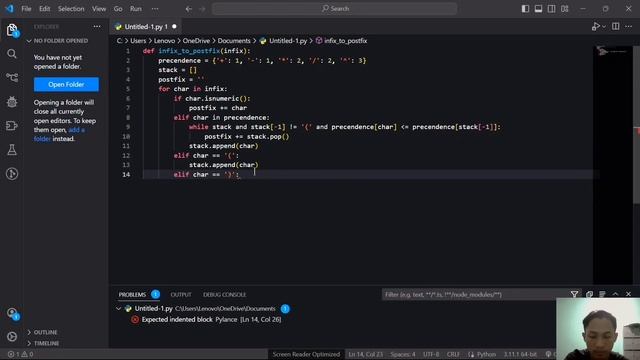Open the Explorer view in activity bar
The image size is (640, 360).
[12, 30]
